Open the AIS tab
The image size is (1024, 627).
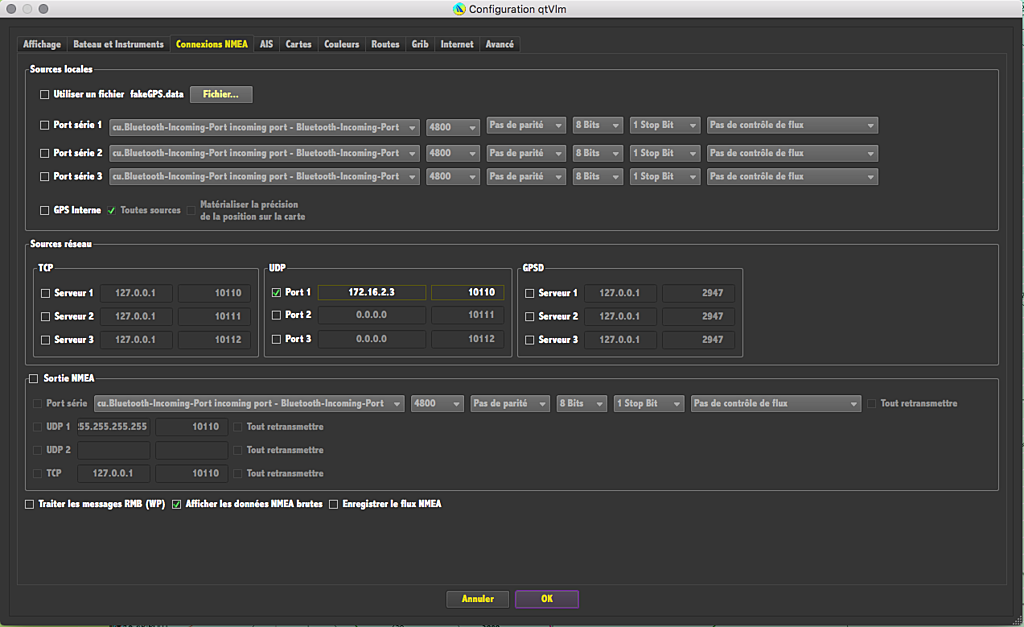266,44
